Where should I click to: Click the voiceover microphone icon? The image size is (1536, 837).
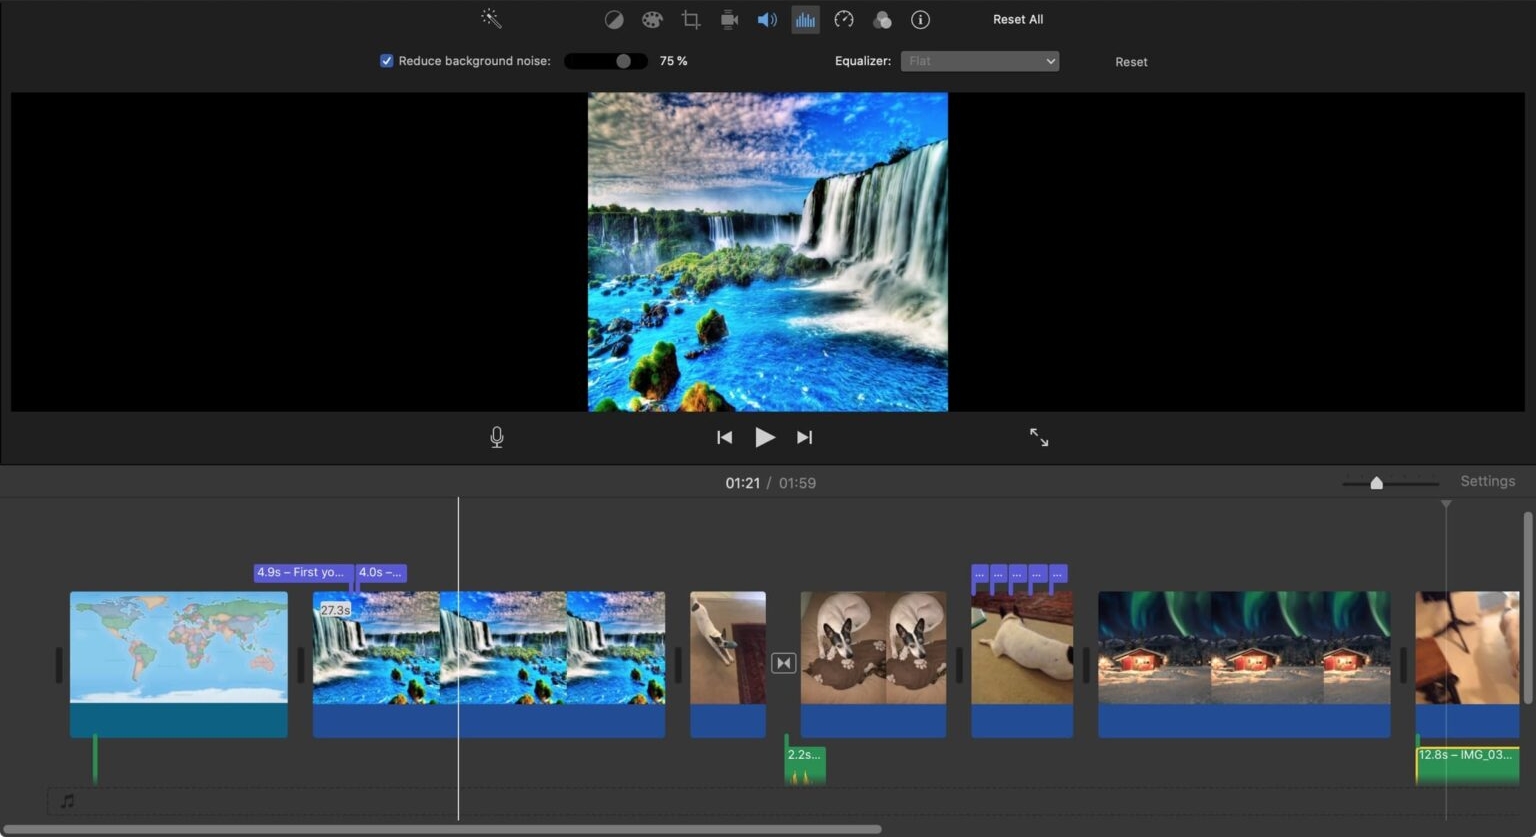pos(497,437)
